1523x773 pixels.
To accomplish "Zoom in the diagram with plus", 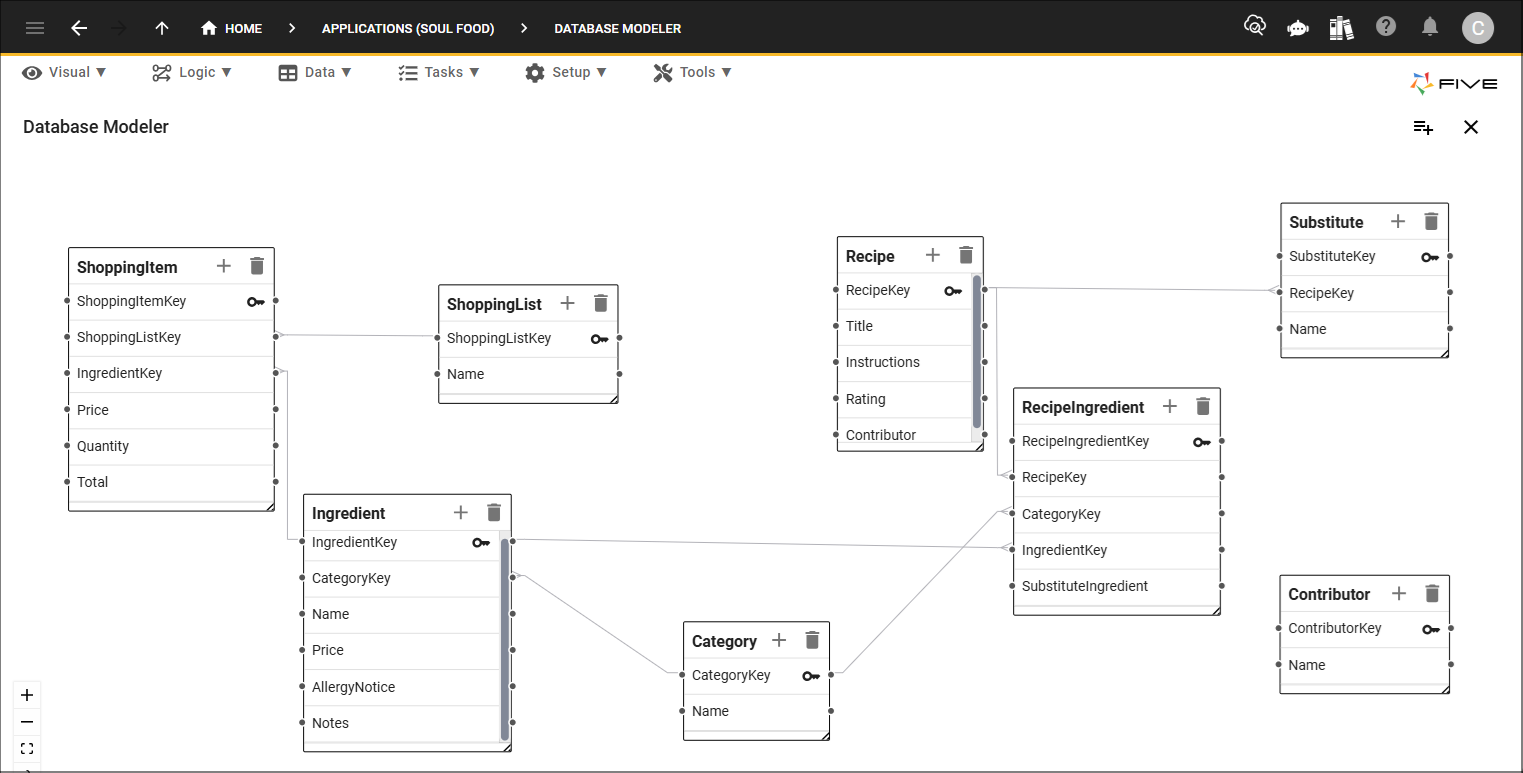I will [x=27, y=695].
